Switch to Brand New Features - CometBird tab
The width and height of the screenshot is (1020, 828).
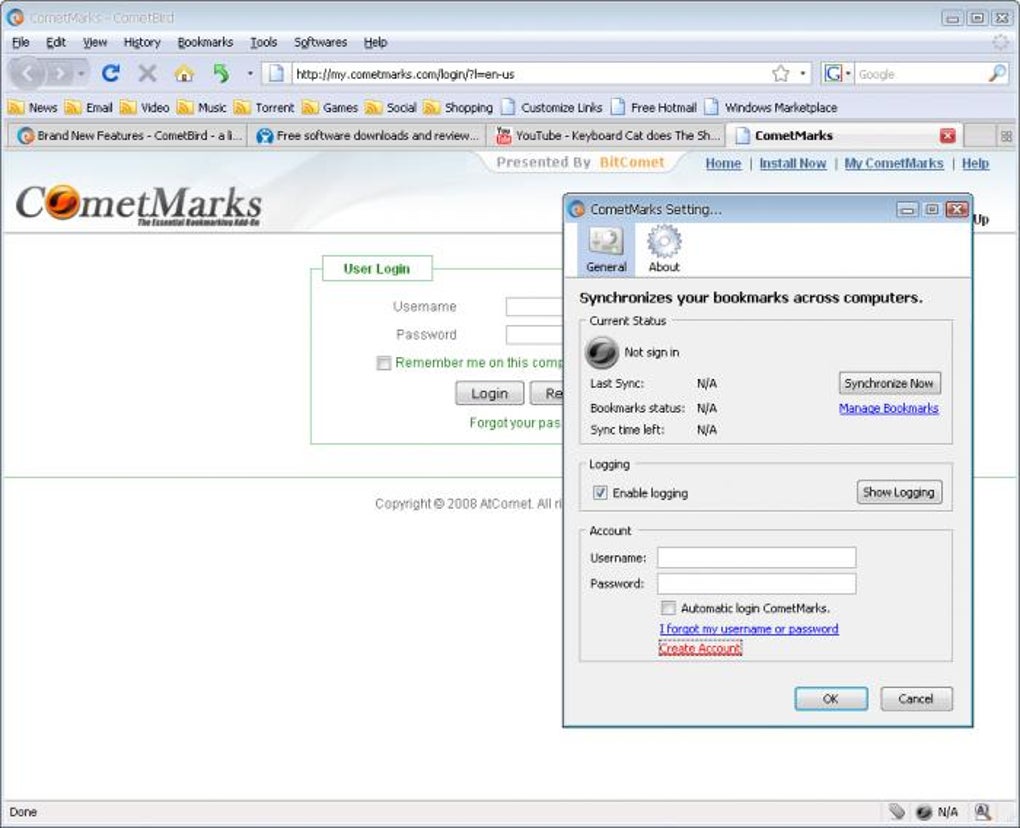(129, 136)
